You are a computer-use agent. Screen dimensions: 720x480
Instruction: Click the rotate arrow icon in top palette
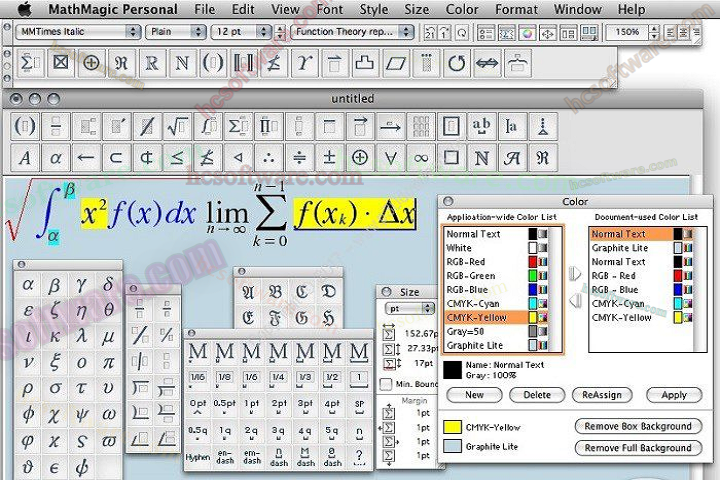tap(456, 63)
